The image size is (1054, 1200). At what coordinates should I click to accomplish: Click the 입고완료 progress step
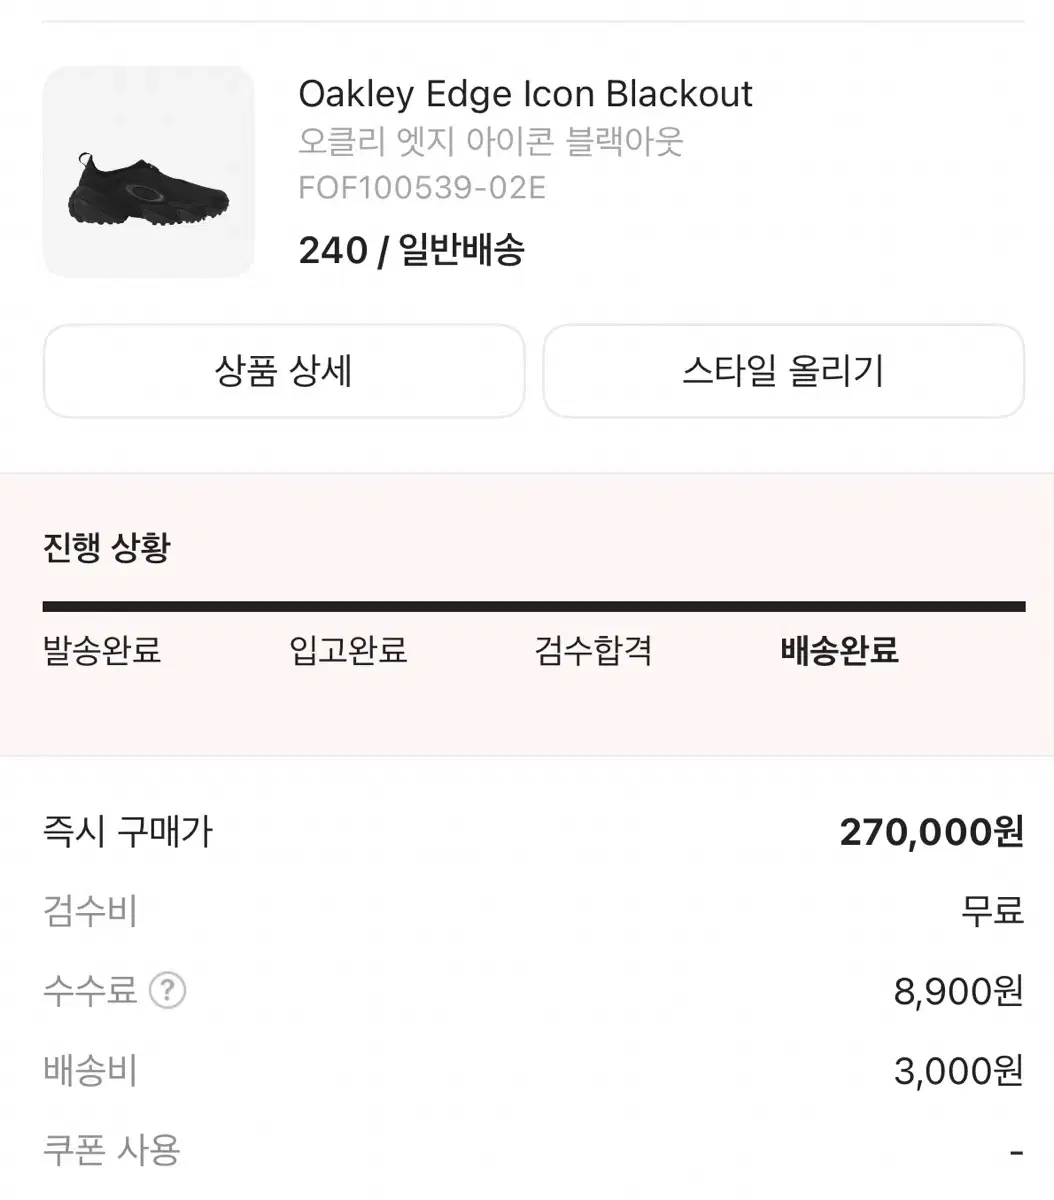348,651
